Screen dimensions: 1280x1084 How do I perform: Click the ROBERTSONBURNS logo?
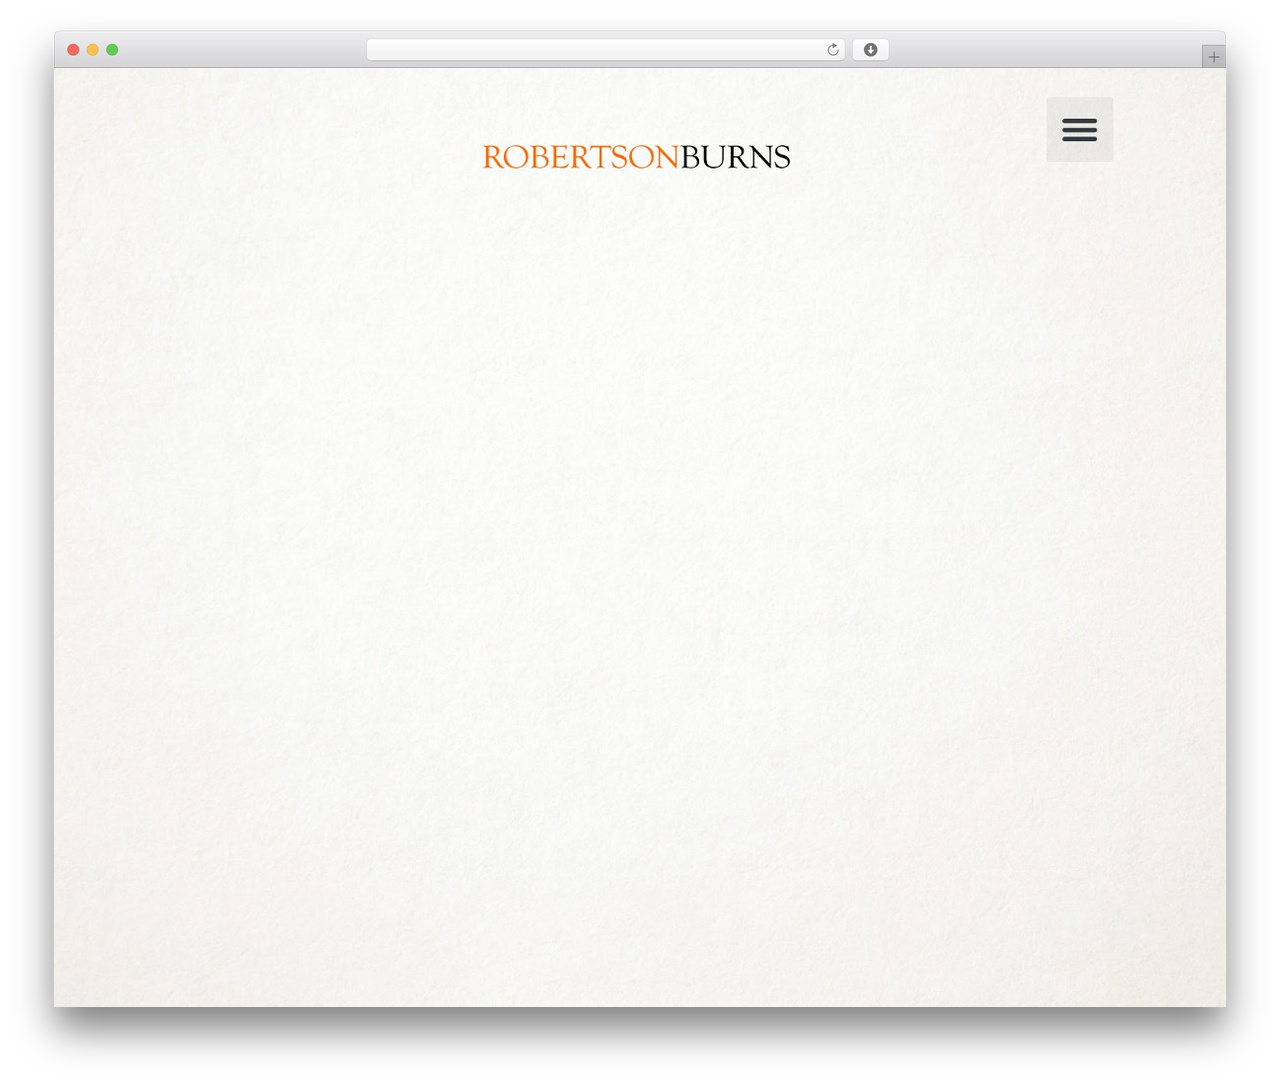[636, 157]
